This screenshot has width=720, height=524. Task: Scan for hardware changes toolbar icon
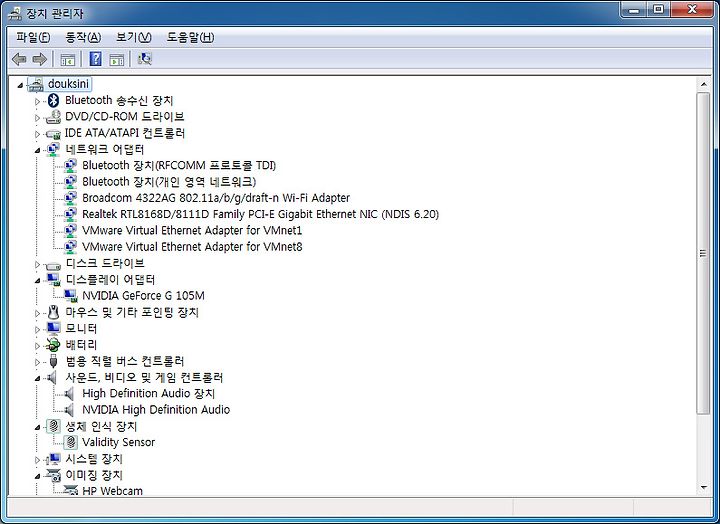click(145, 59)
